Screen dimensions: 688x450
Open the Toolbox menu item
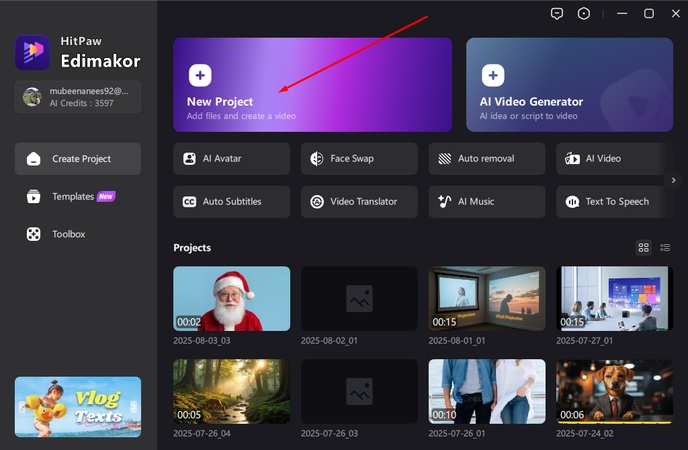pyautogui.click(x=78, y=234)
